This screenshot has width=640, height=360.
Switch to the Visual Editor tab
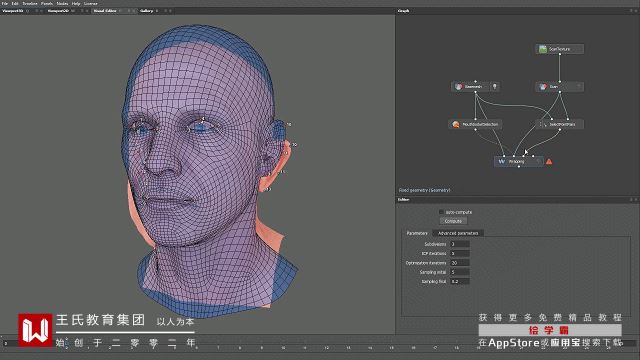coord(105,11)
